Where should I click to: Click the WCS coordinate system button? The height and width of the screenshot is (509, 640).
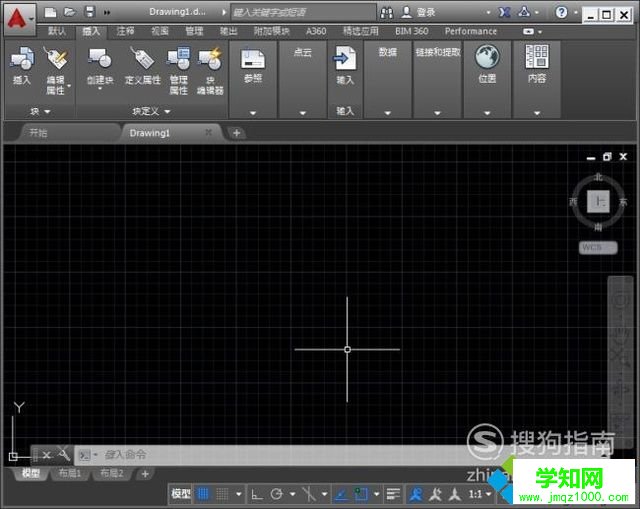(x=598, y=247)
